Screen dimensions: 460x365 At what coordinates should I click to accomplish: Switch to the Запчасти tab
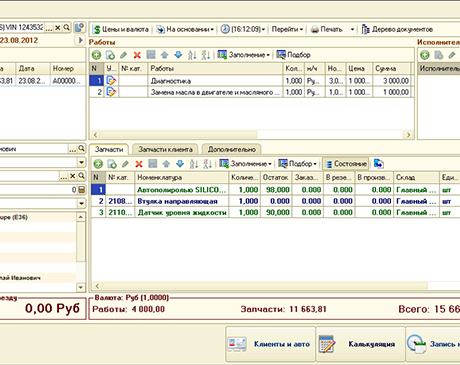click(109, 149)
